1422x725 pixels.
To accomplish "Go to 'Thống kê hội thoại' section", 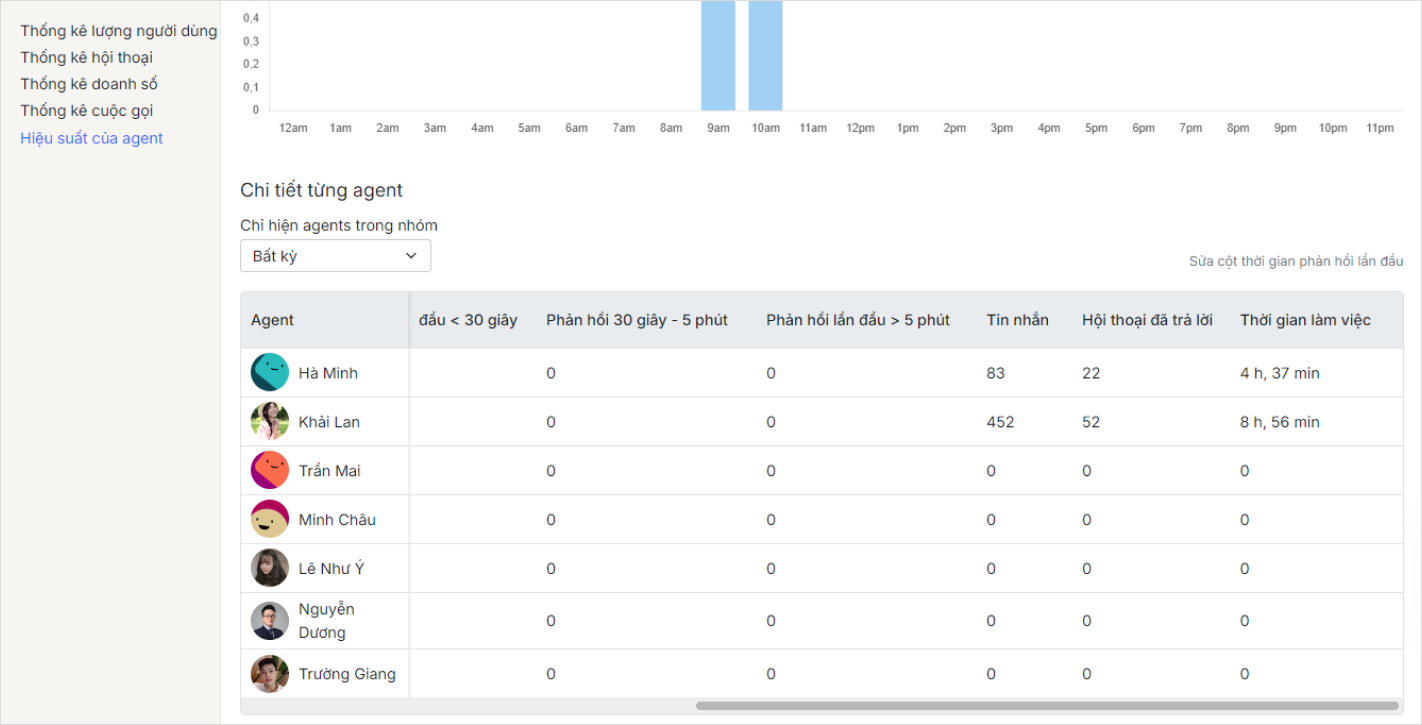I will point(87,58).
